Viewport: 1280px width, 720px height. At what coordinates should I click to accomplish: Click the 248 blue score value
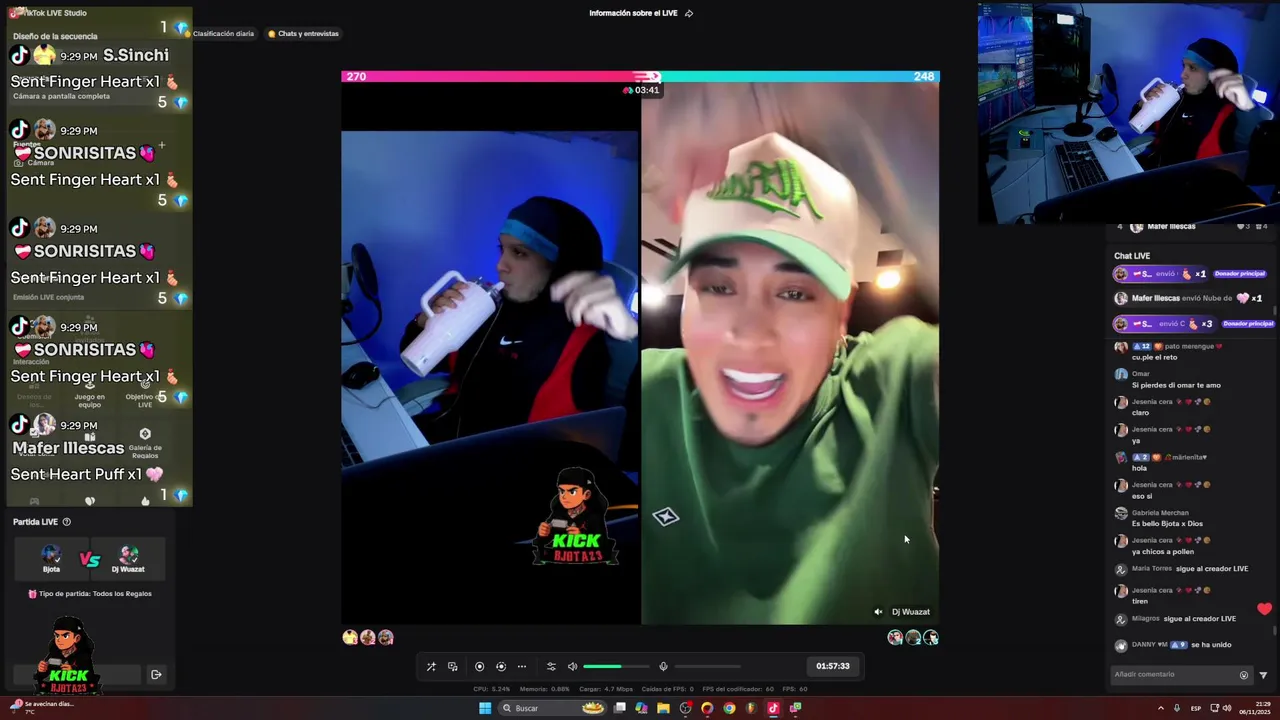pyautogui.click(x=923, y=76)
